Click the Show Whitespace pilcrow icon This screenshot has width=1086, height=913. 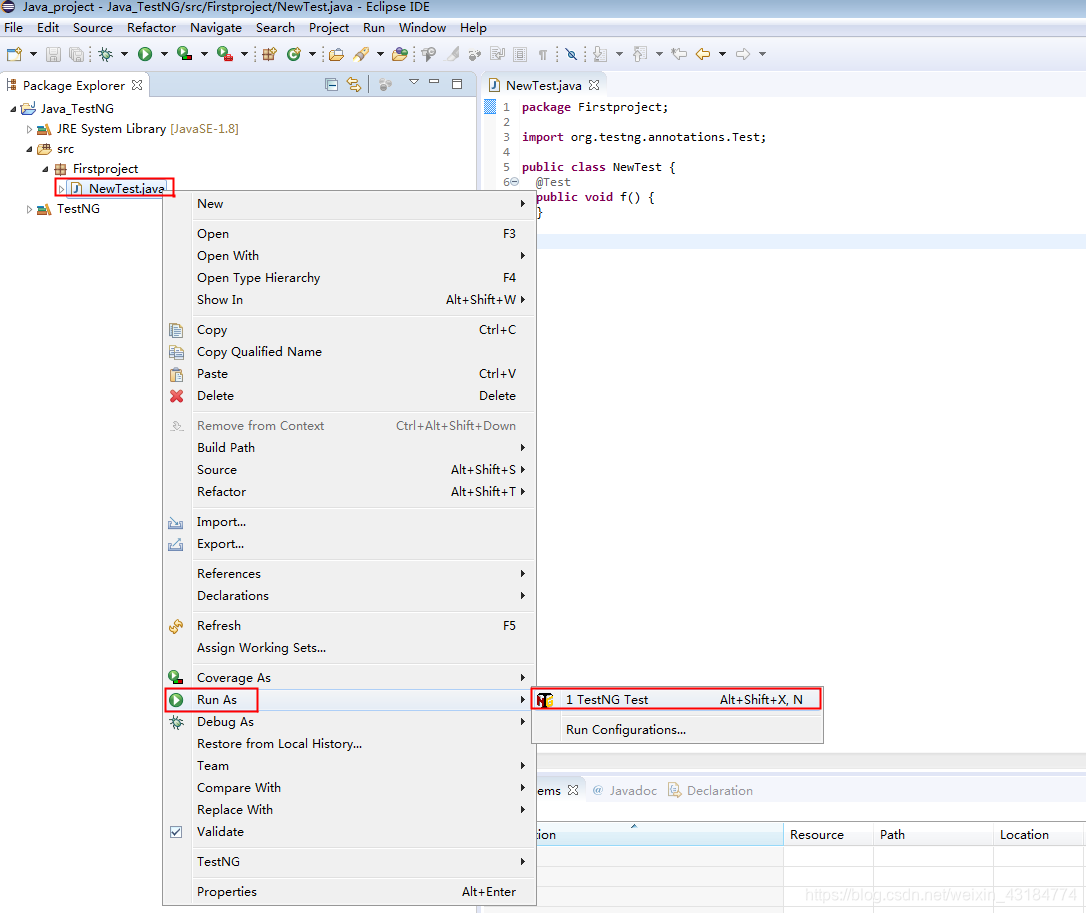(543, 54)
